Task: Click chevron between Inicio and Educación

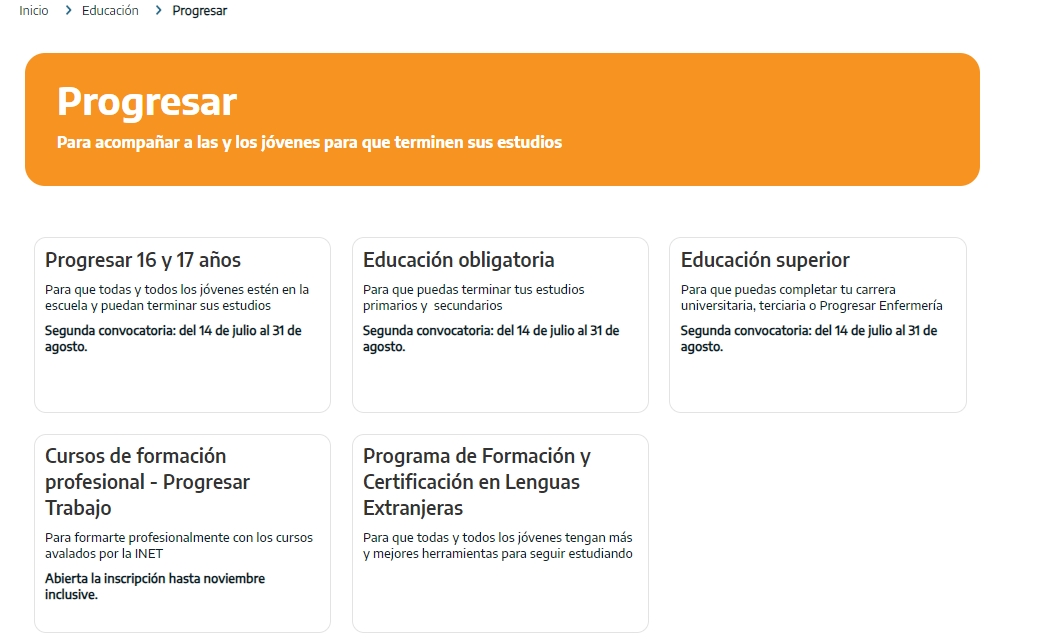Action: click(x=68, y=11)
